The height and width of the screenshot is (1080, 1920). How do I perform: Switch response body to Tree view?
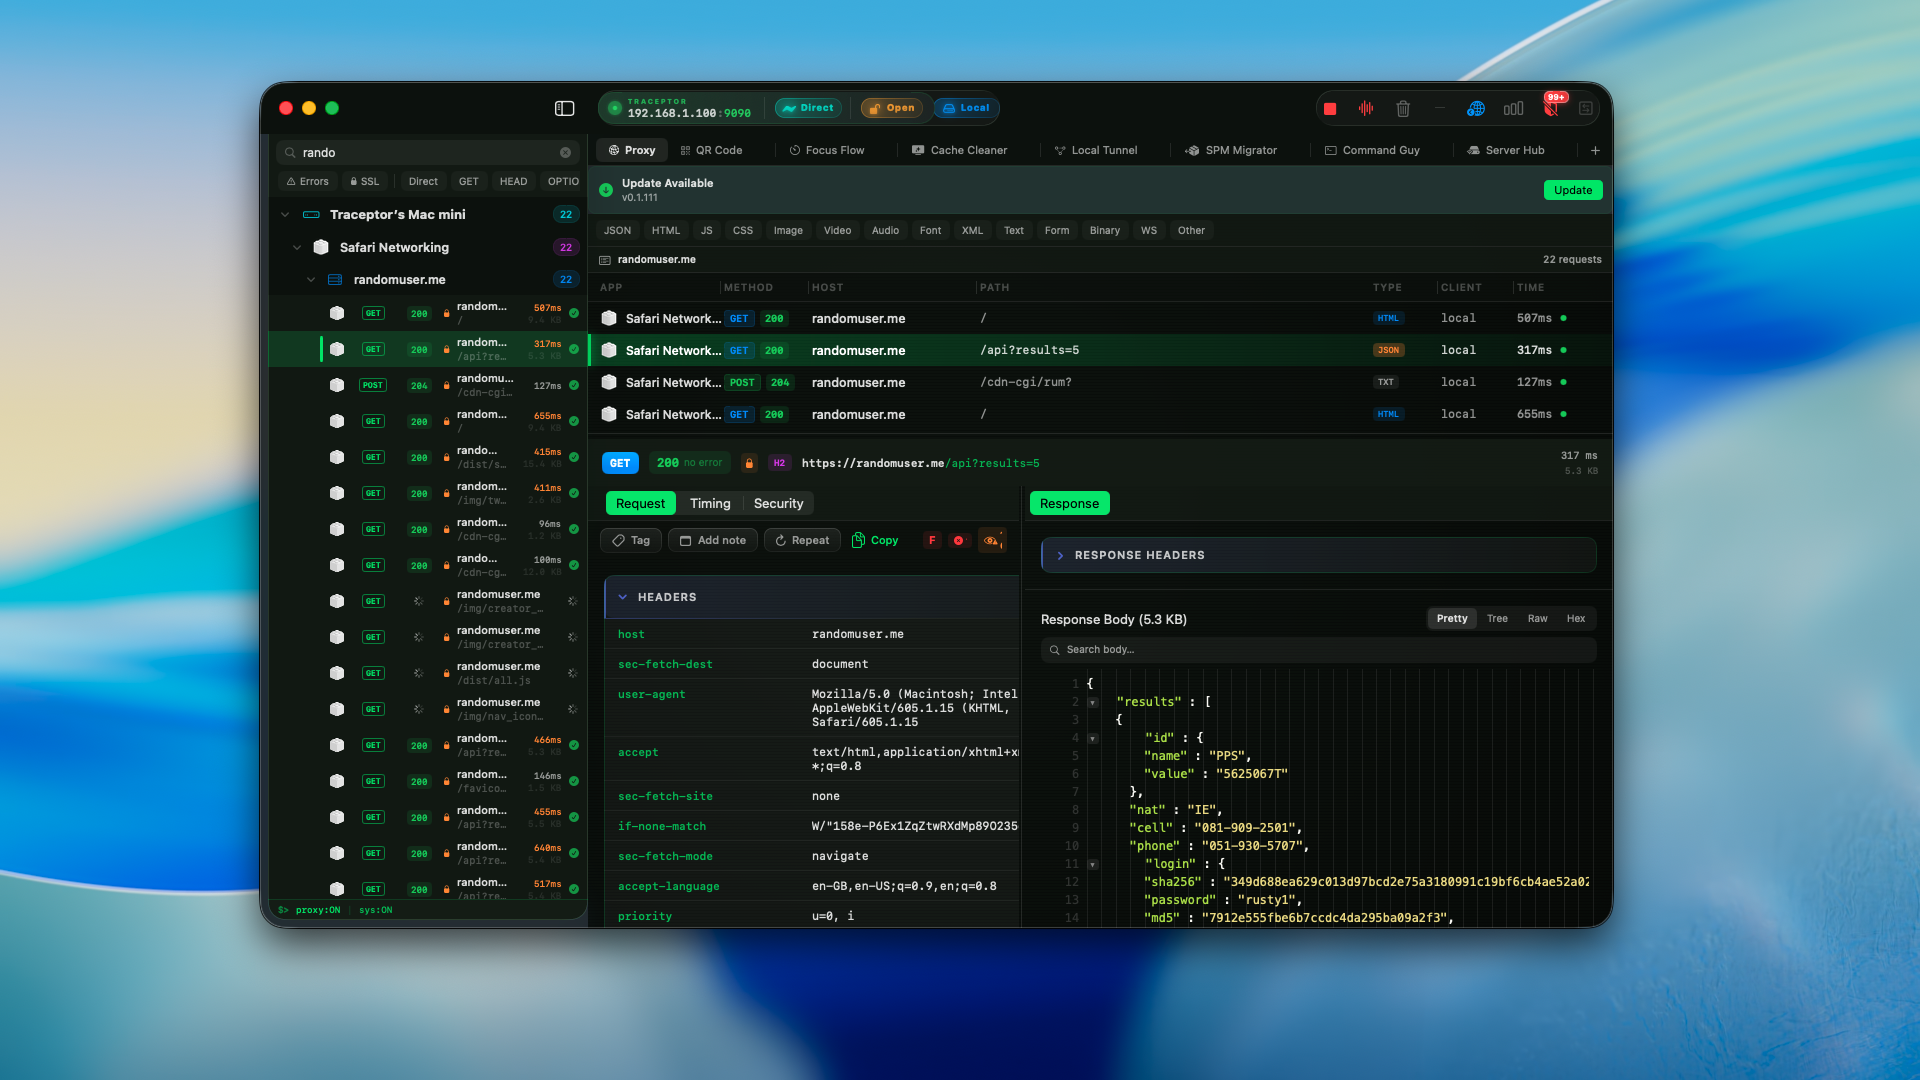click(1497, 619)
